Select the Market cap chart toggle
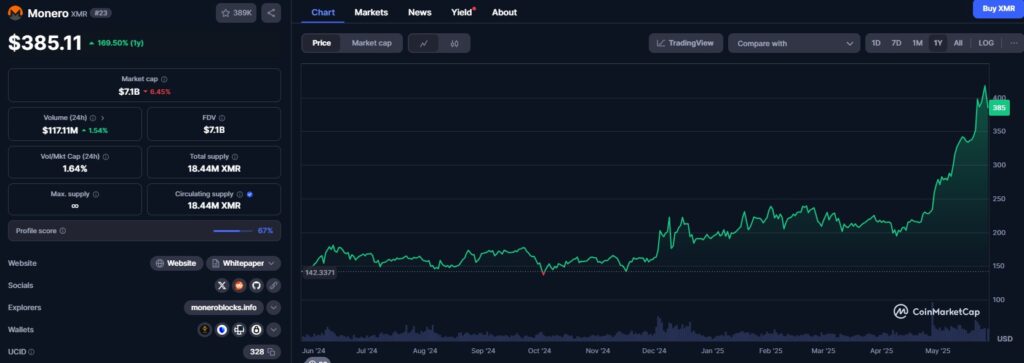Viewport: 1024px width, 363px height. (372, 43)
